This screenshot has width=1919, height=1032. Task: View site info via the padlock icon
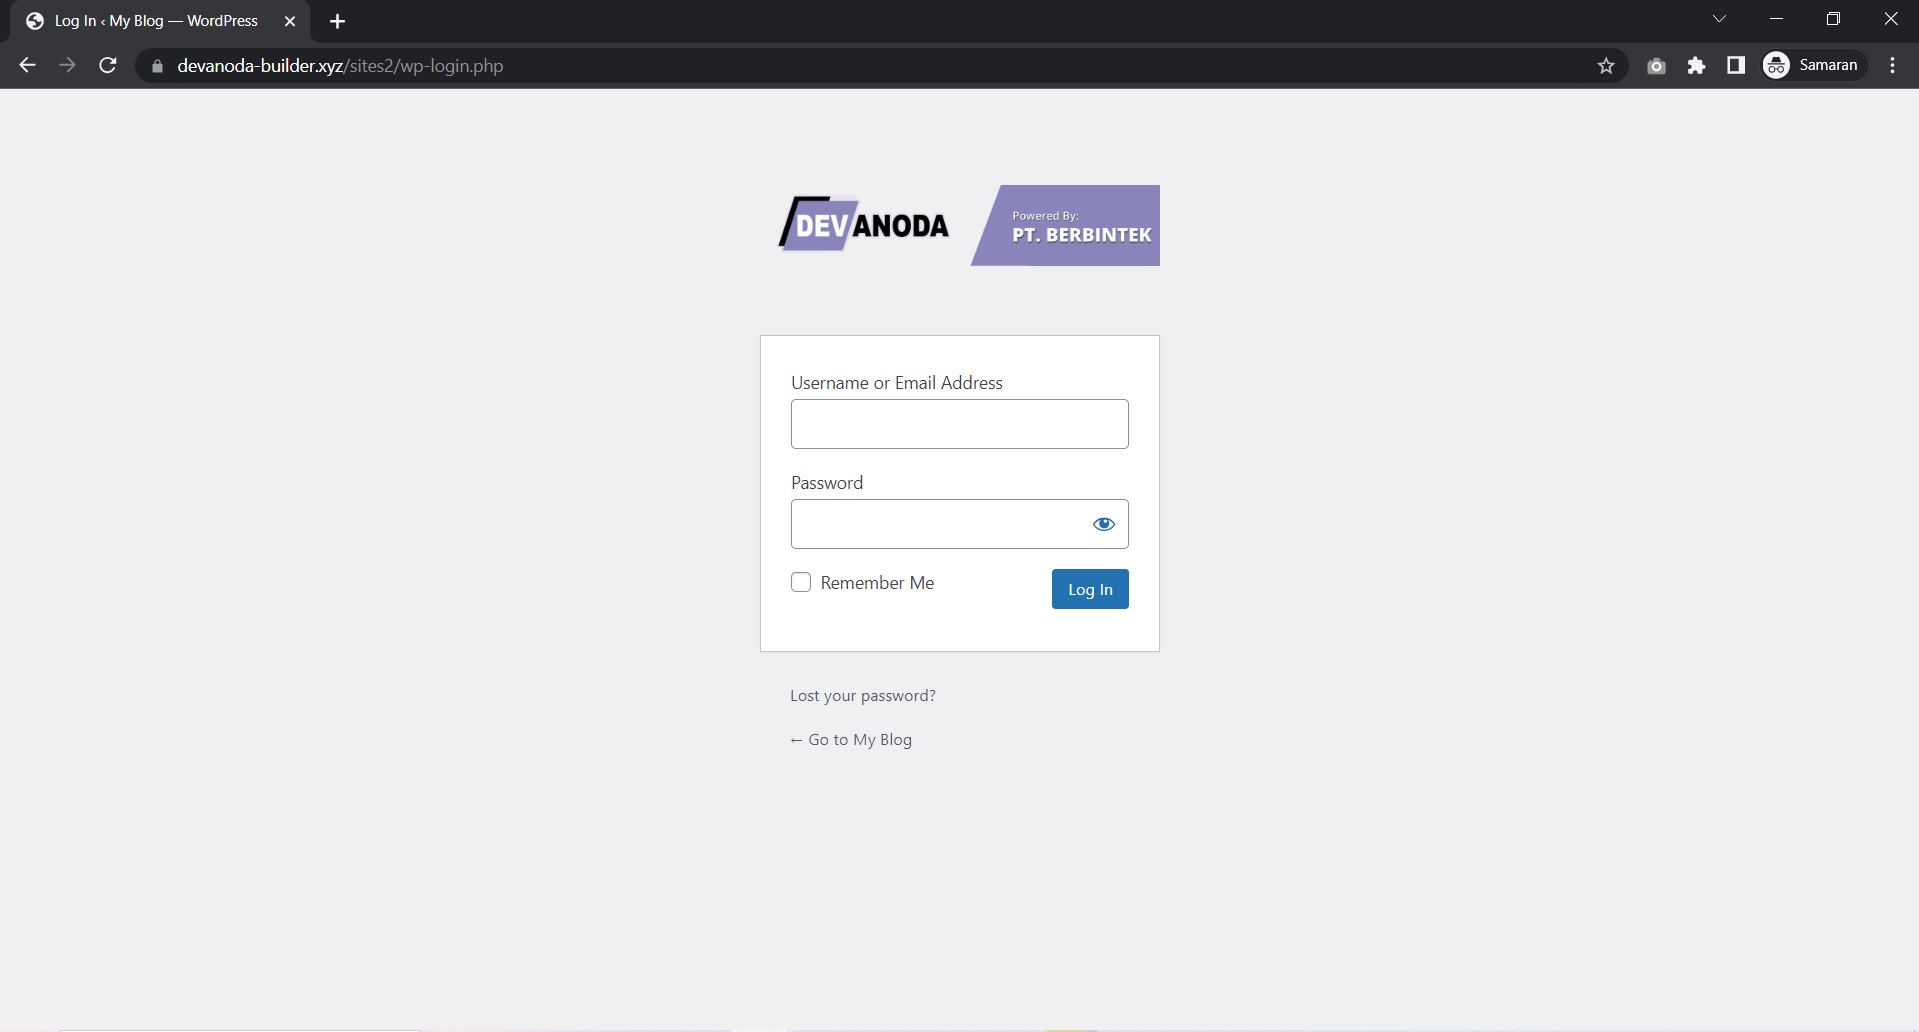[x=157, y=66]
